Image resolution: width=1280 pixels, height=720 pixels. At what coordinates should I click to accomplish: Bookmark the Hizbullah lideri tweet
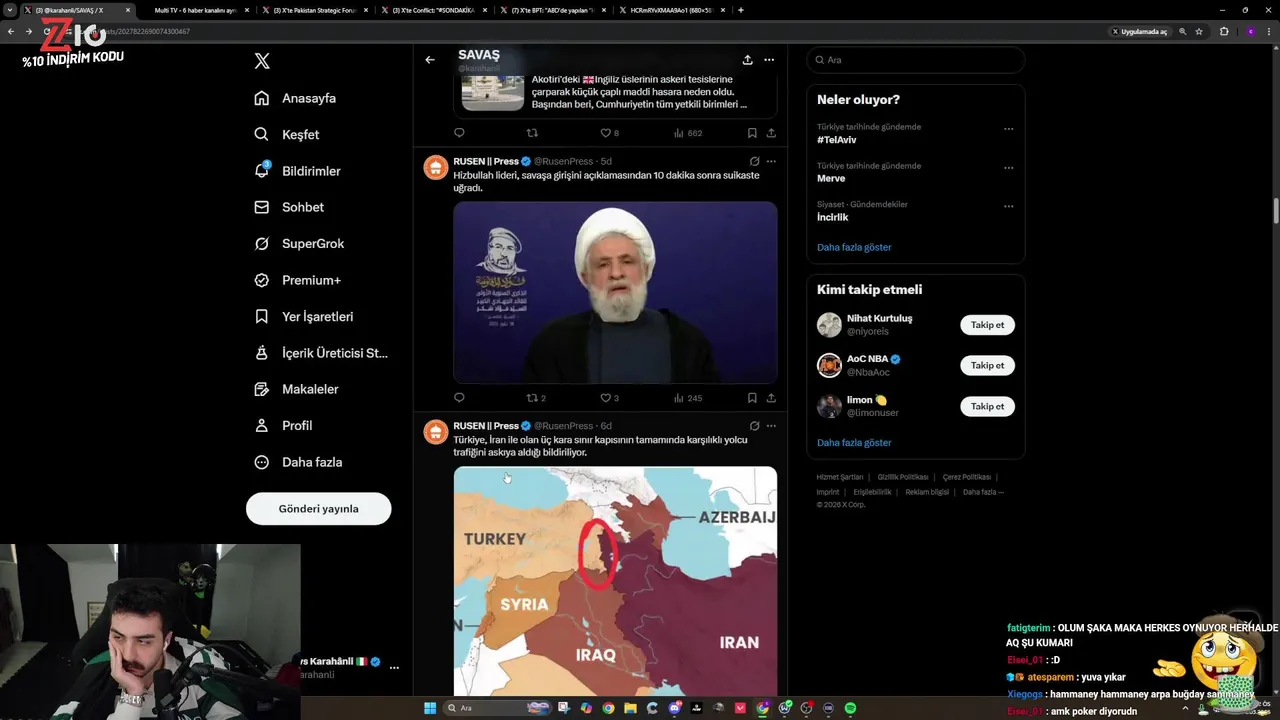752,398
